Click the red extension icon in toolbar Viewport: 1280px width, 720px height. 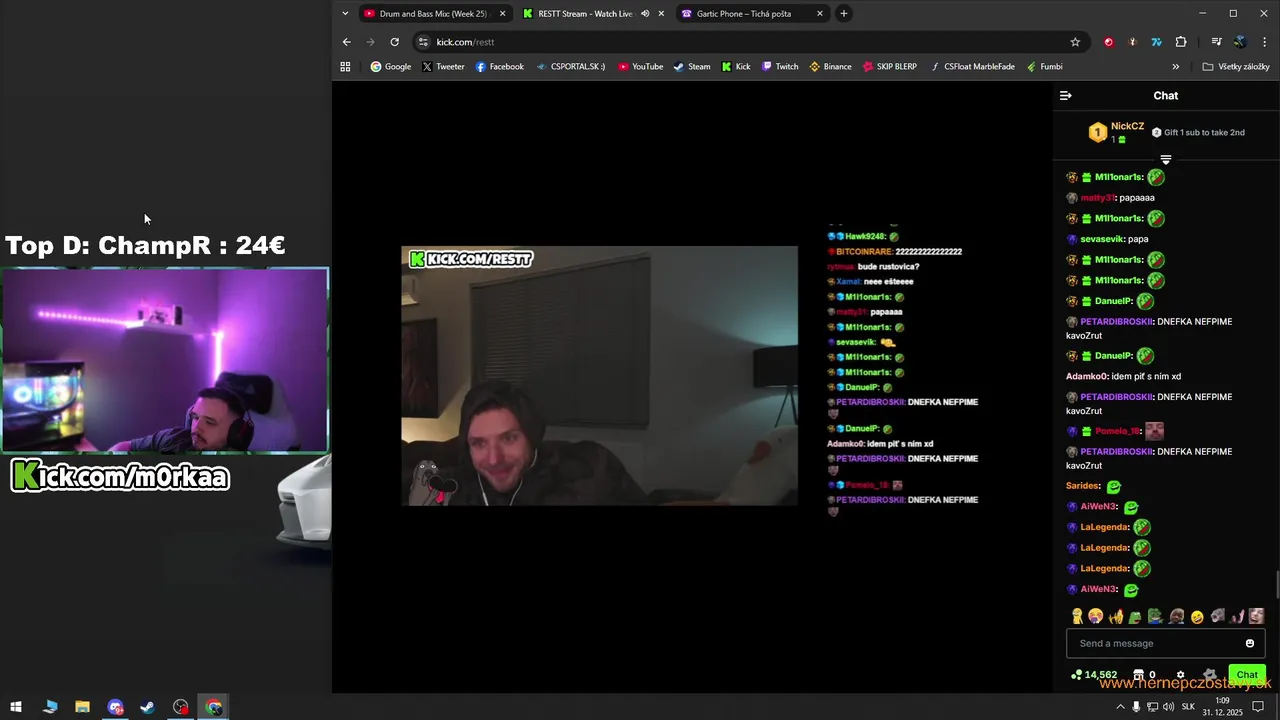click(x=1108, y=42)
